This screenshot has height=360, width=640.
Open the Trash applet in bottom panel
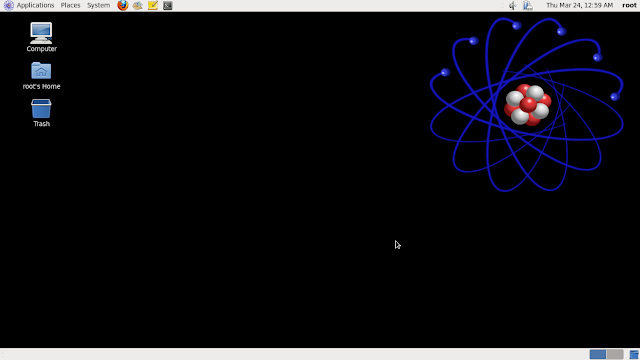pyautogui.click(x=634, y=354)
